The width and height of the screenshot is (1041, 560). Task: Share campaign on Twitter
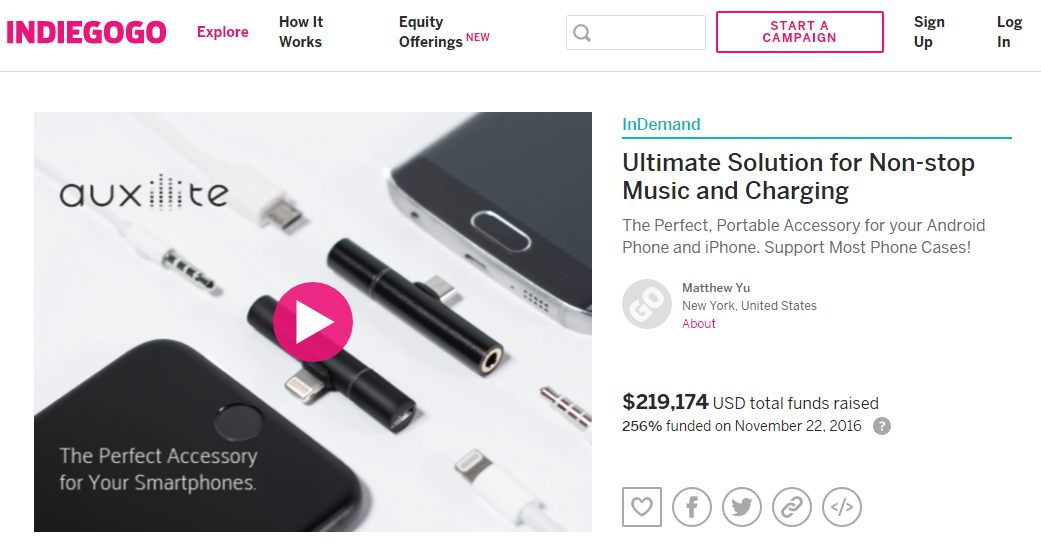(x=742, y=507)
